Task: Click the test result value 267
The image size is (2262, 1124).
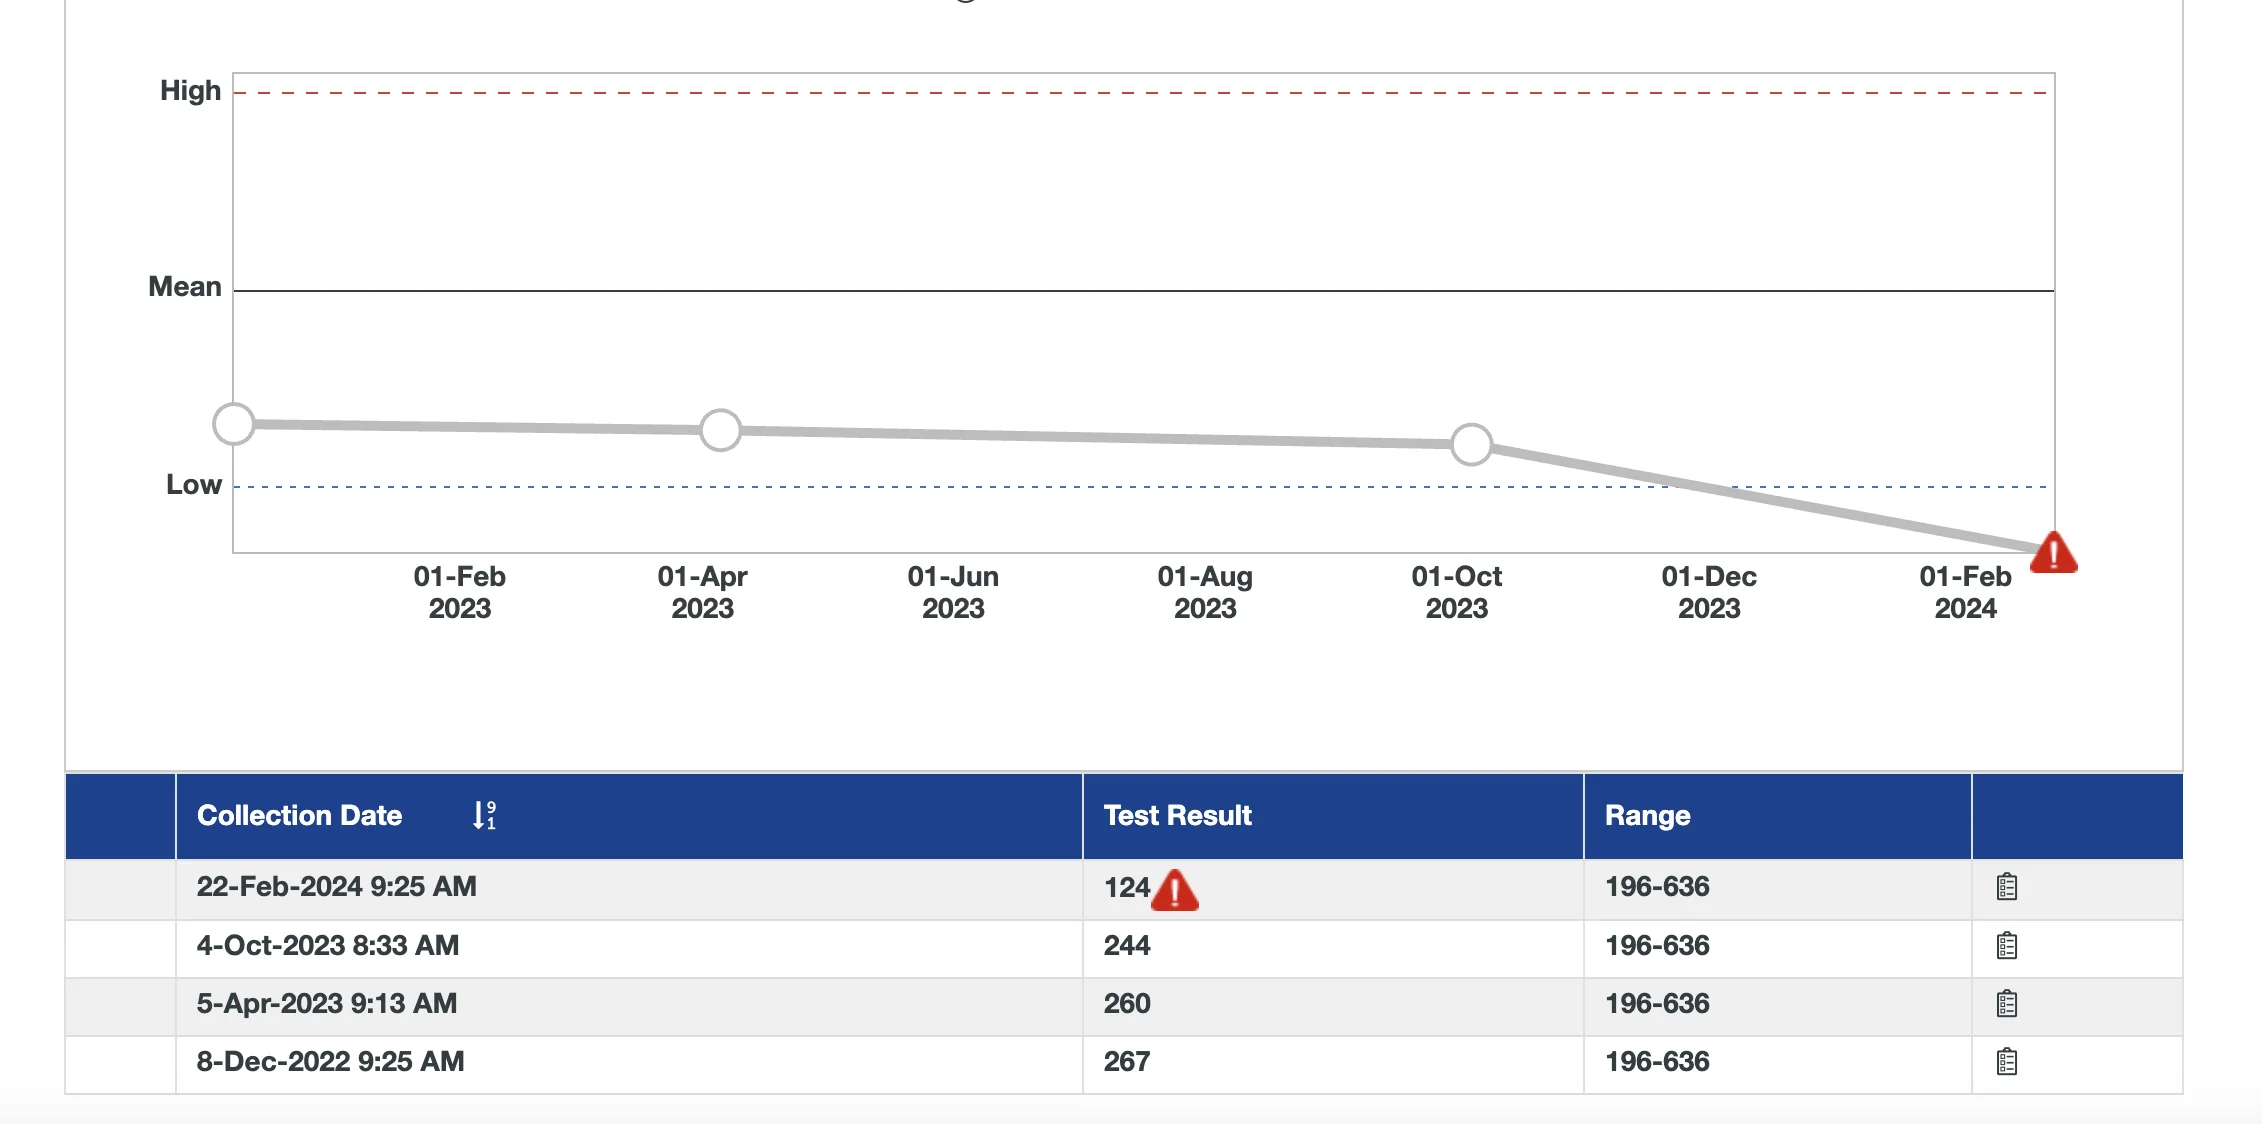Action: click(1127, 1062)
